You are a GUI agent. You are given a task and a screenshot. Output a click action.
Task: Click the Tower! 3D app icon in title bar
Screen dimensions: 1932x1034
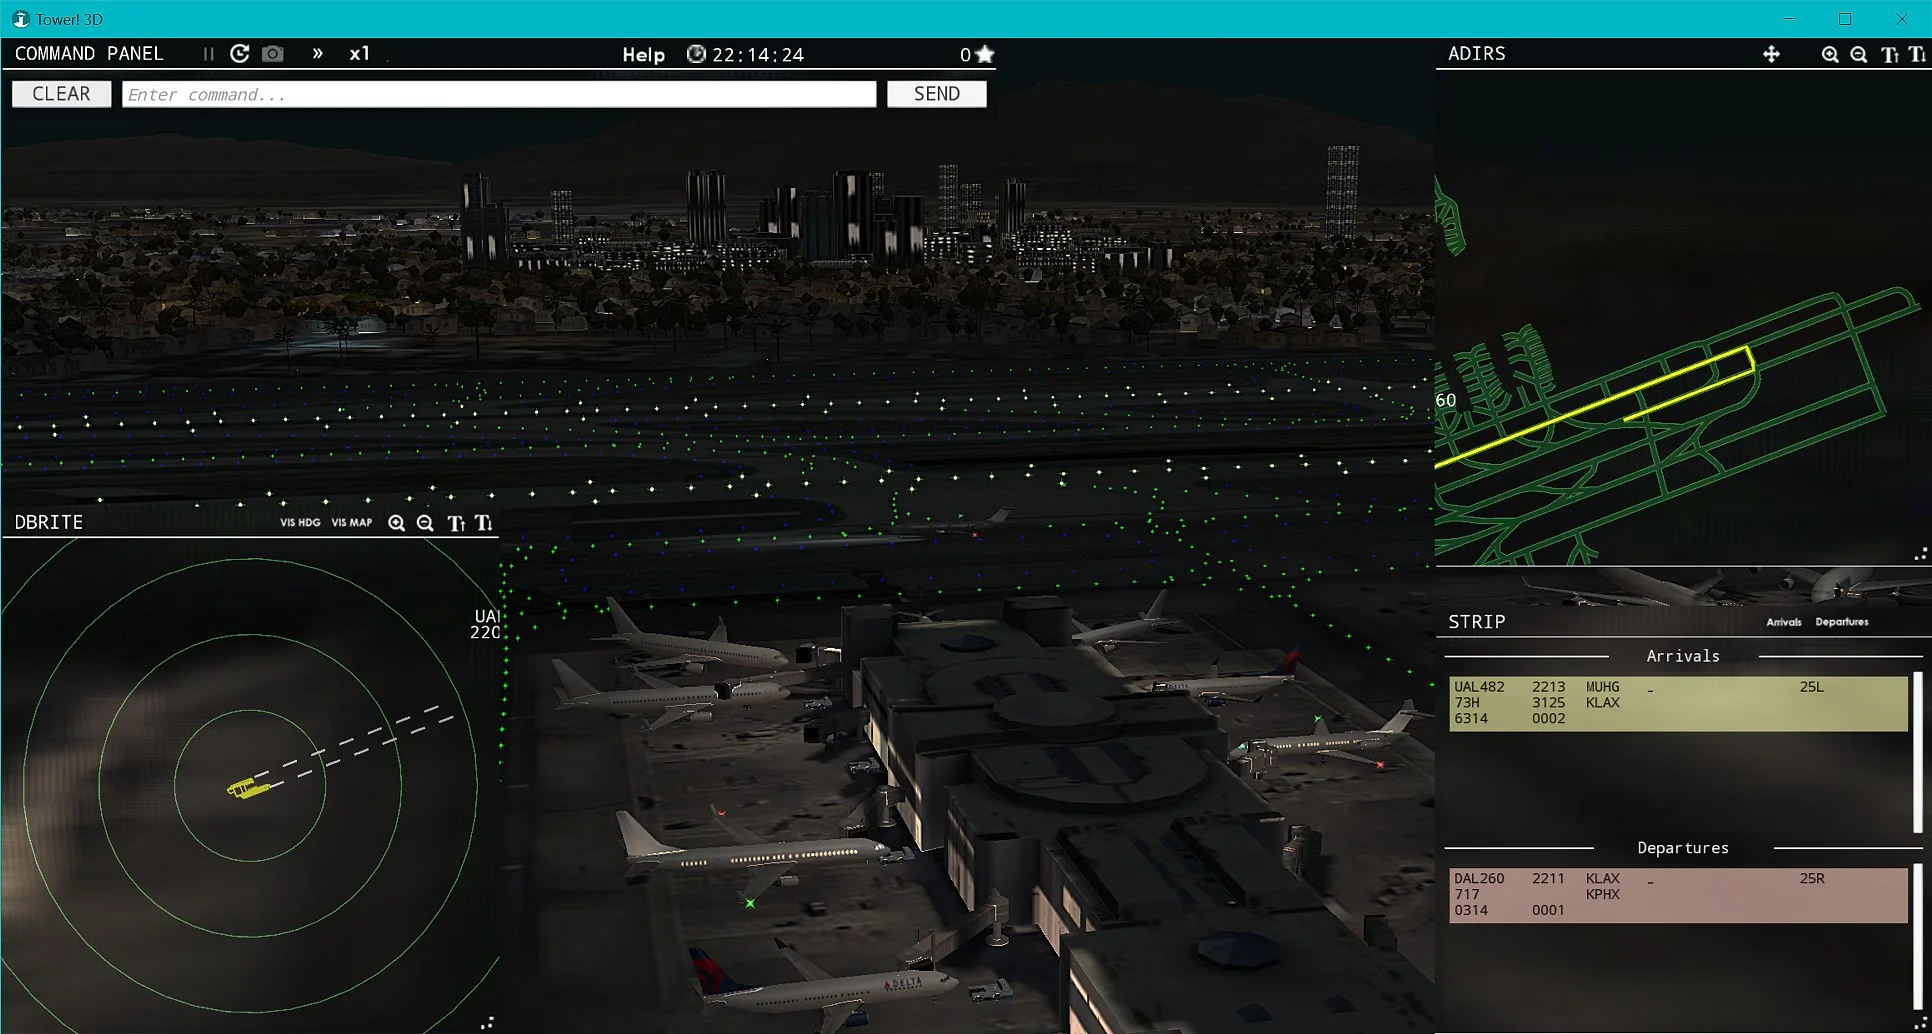[x=20, y=19]
